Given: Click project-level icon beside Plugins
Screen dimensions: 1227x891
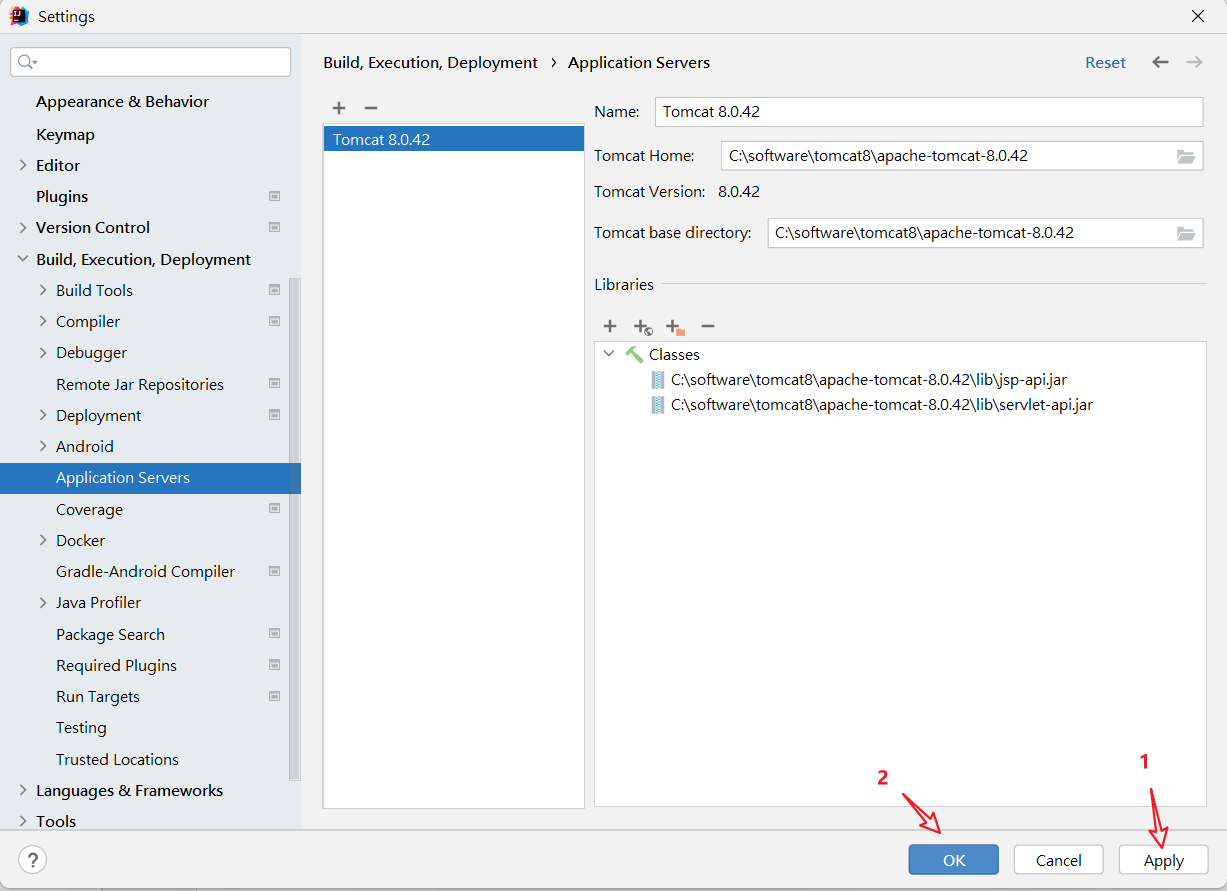Looking at the screenshot, I should tap(274, 196).
